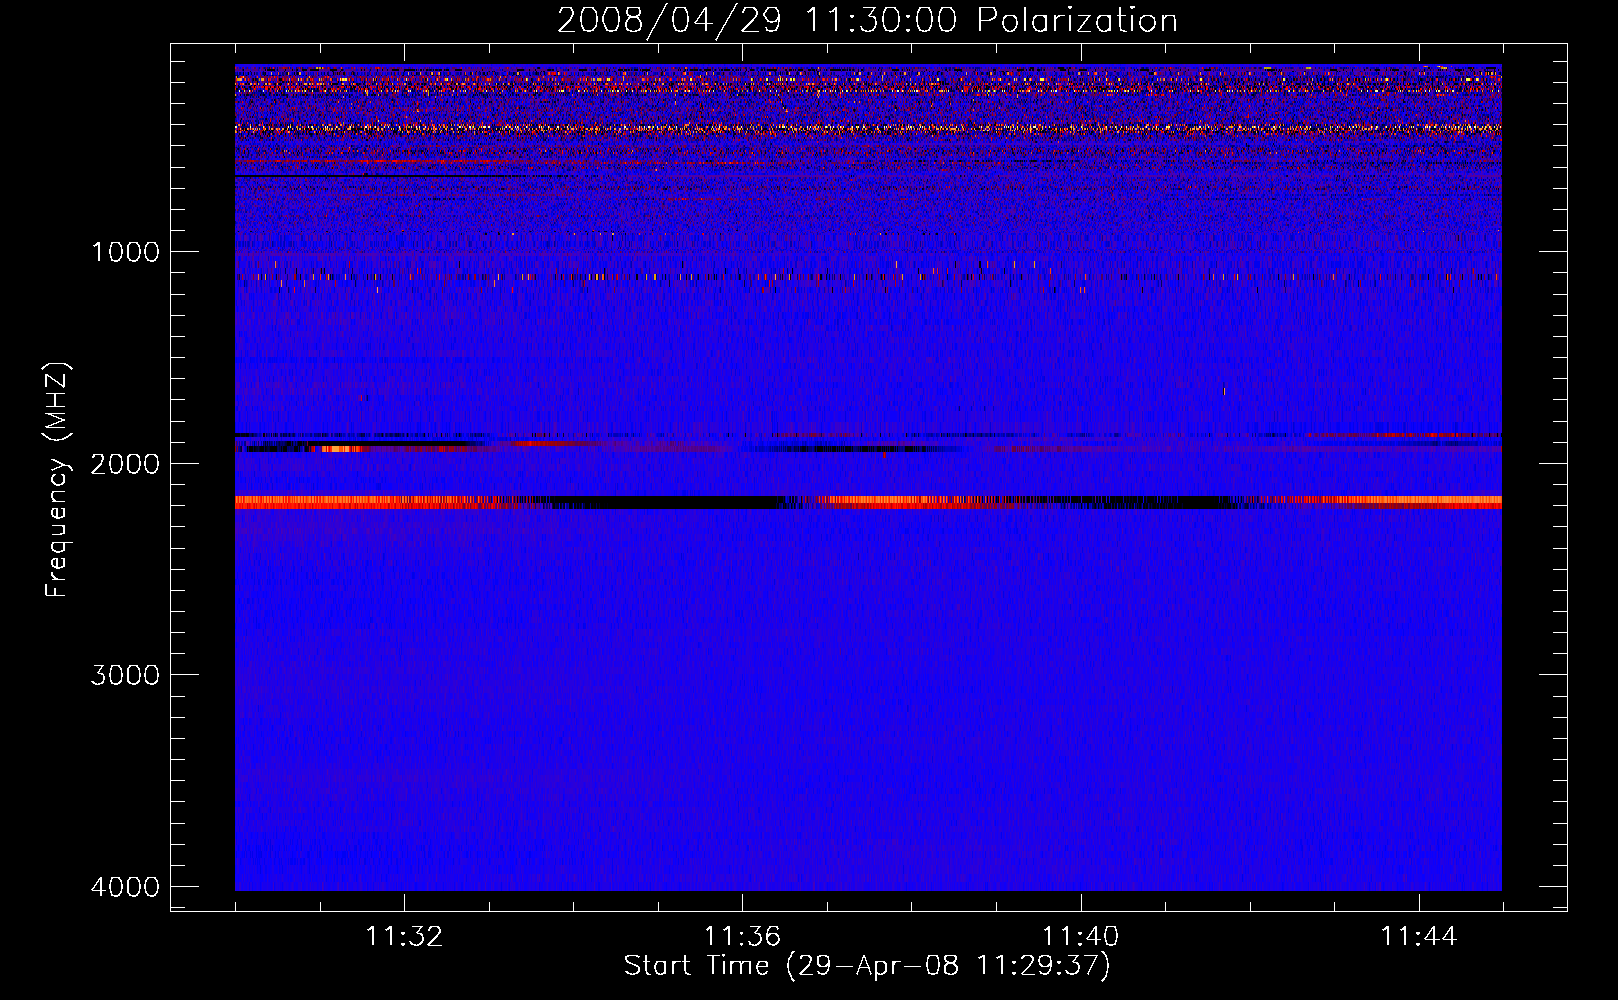Viewport: 1618px width, 1000px height.
Task: Click the 'Frequency (MHZ)' y-axis label
Action: coord(57,480)
